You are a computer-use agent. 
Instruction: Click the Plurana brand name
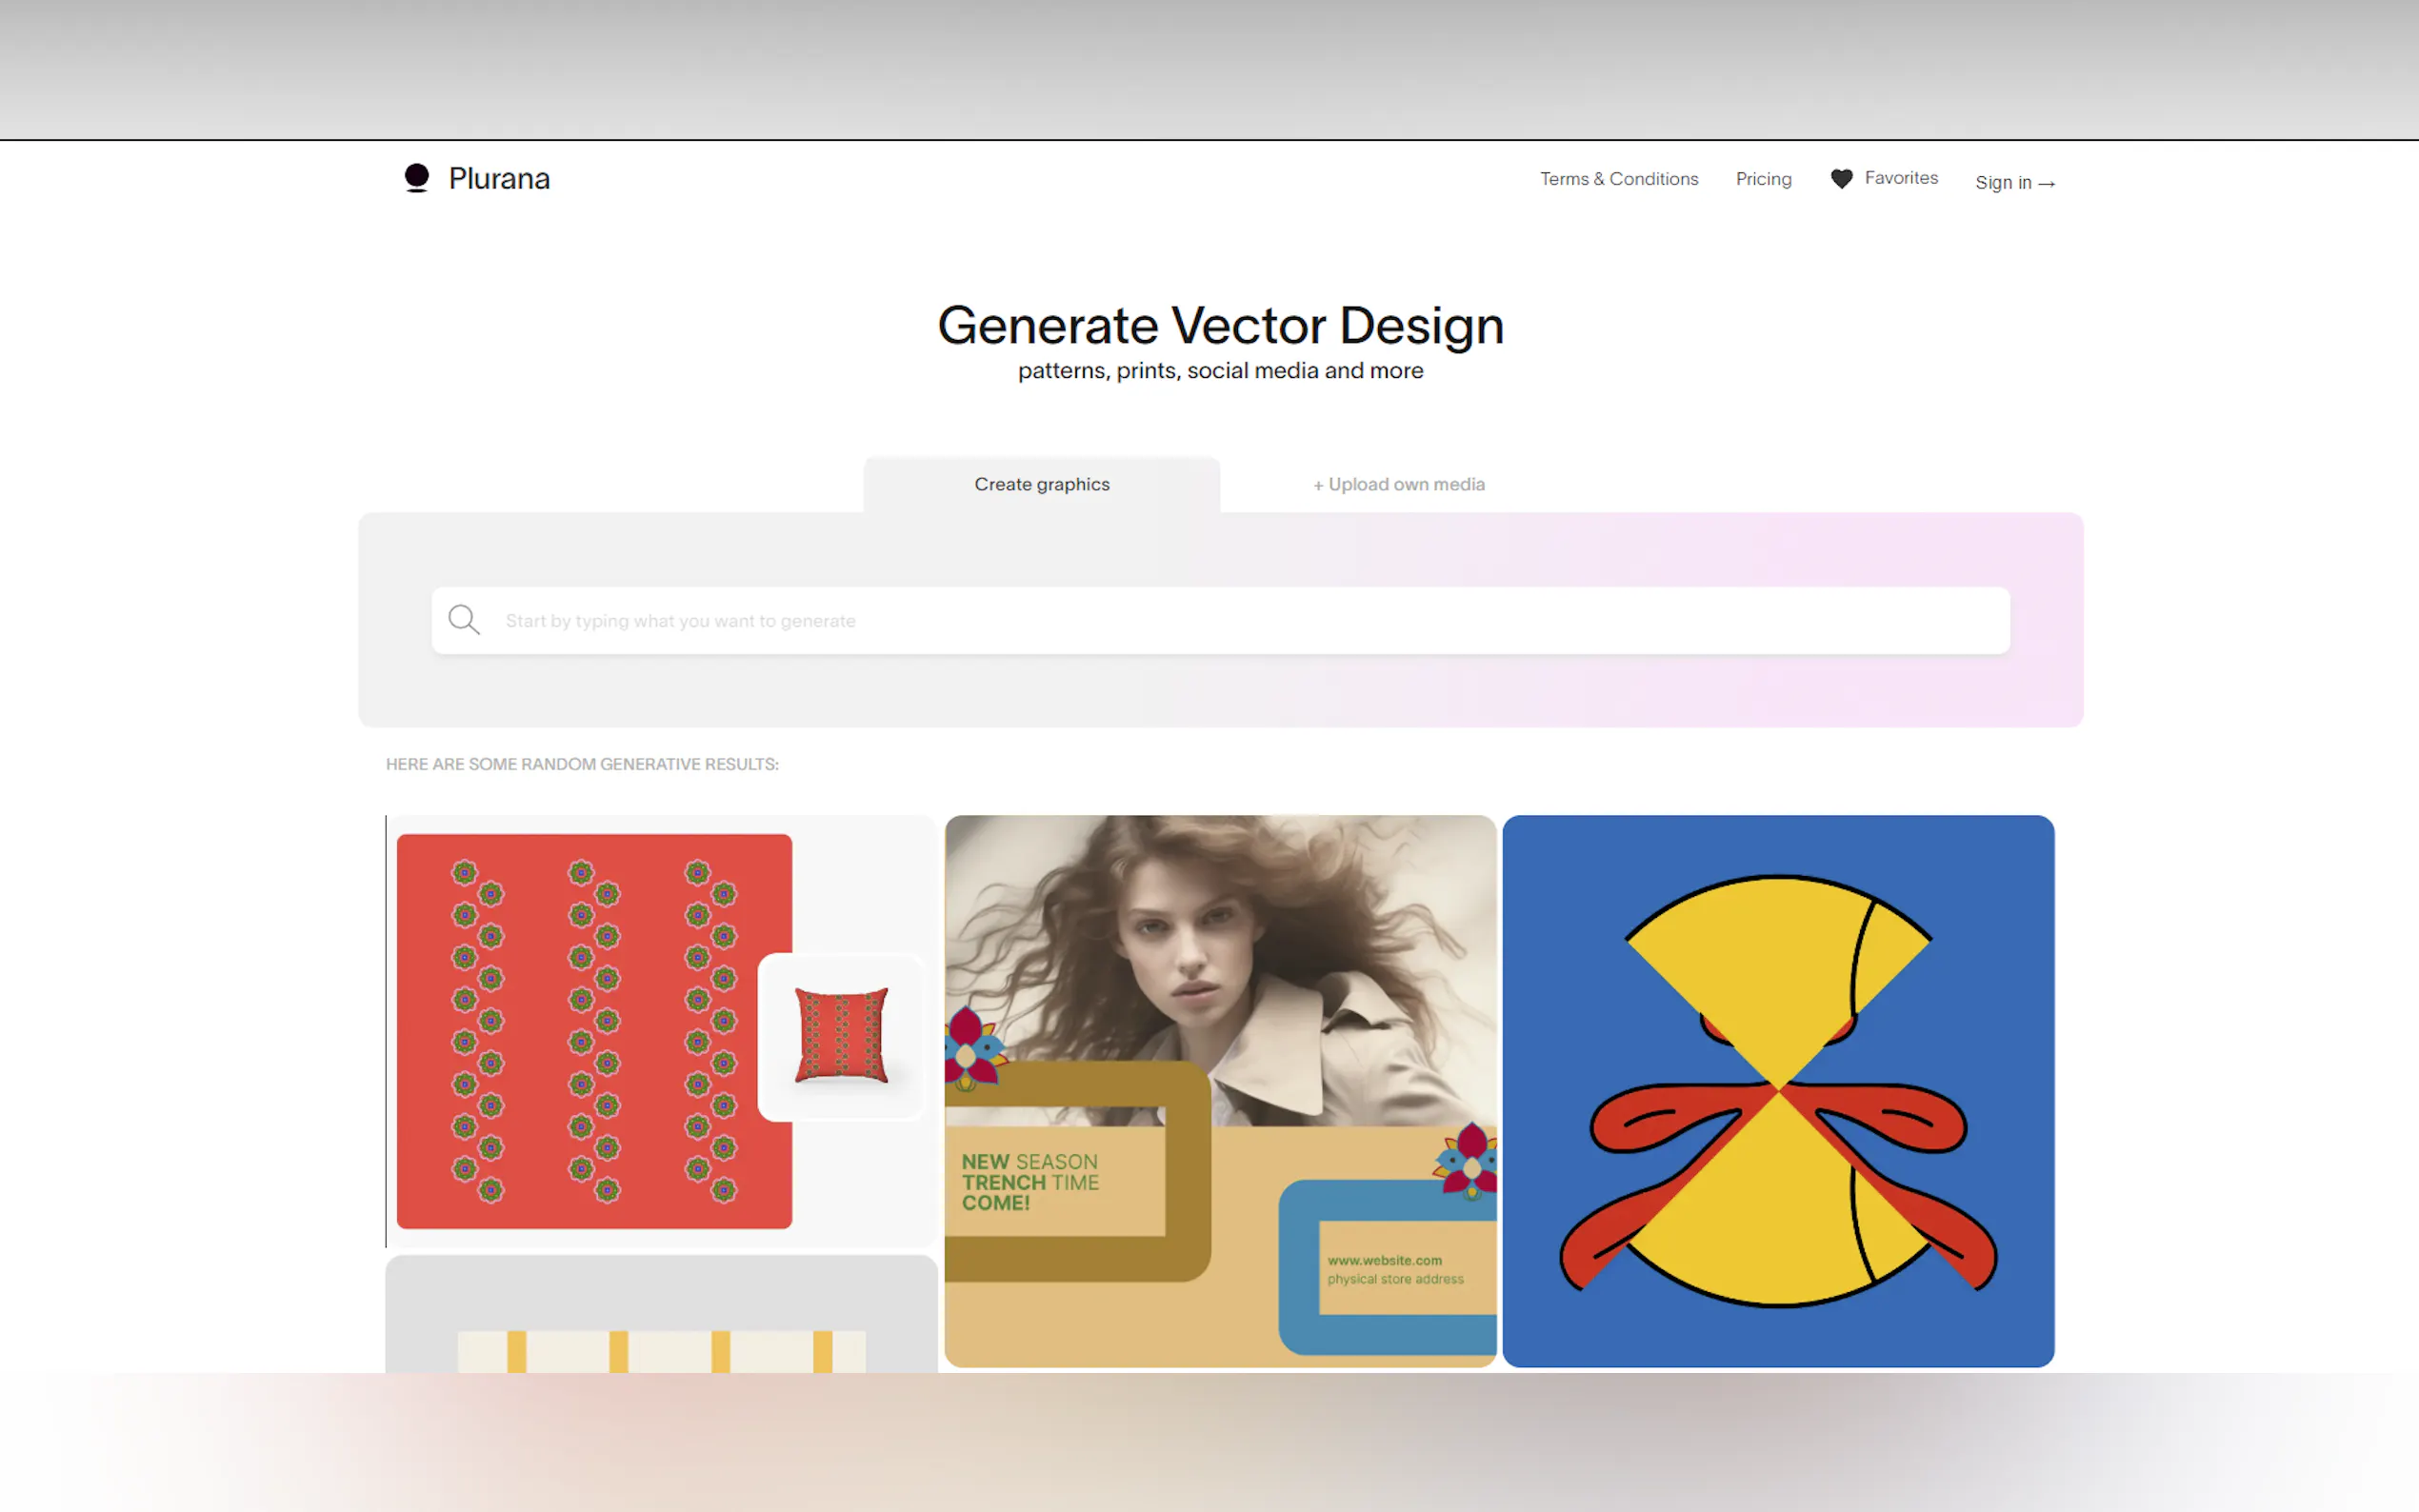point(499,179)
